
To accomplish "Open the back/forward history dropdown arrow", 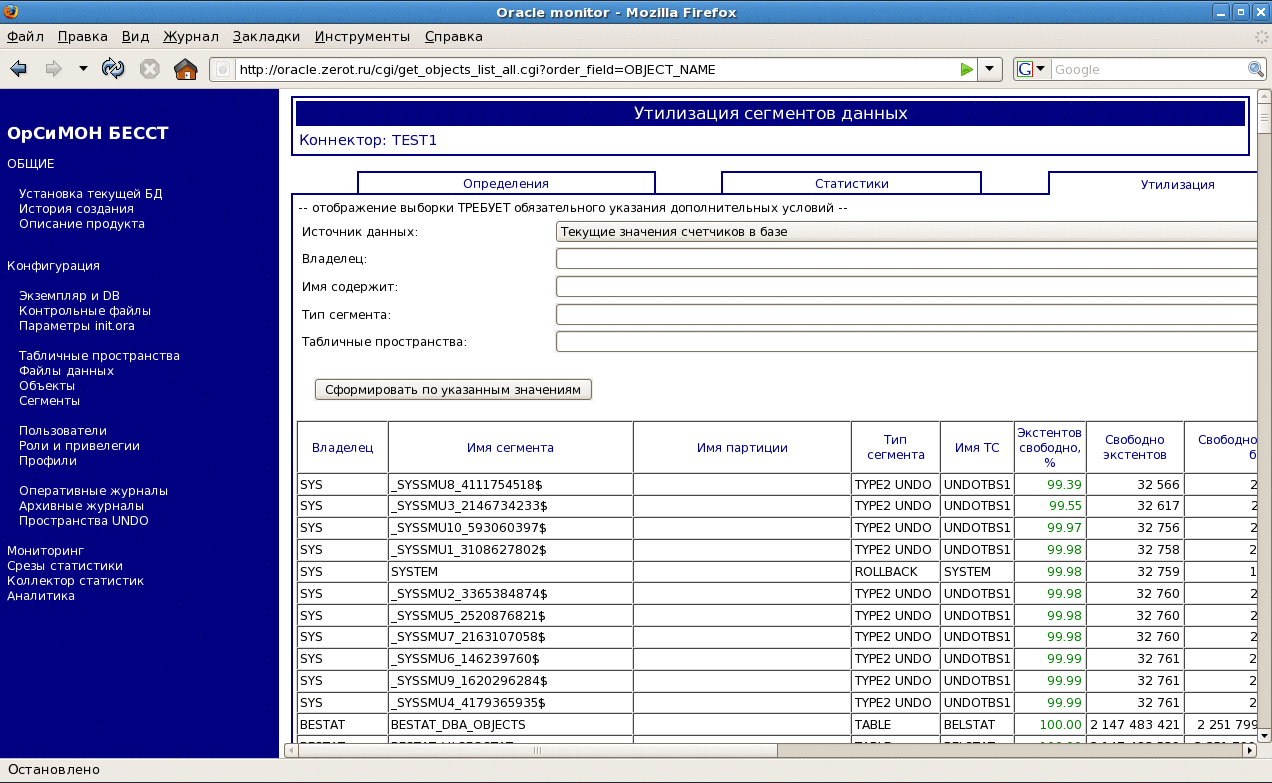I will [83, 69].
